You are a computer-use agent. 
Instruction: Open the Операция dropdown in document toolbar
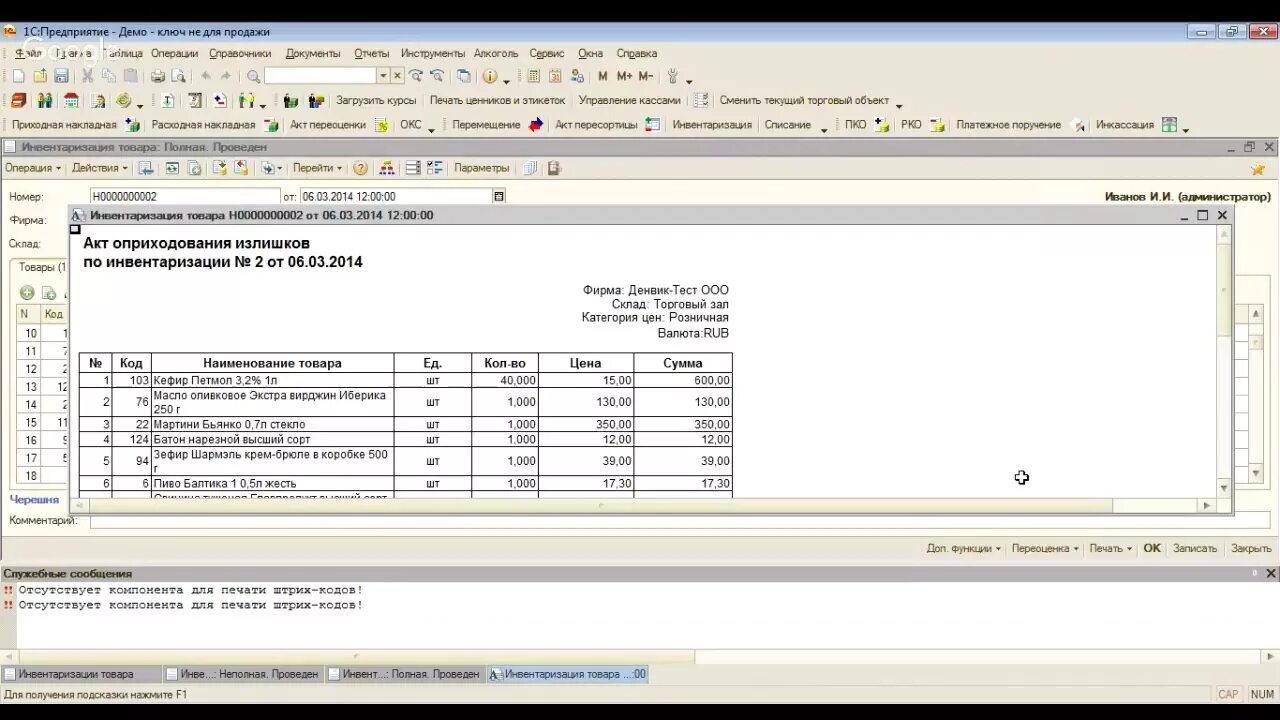point(33,168)
